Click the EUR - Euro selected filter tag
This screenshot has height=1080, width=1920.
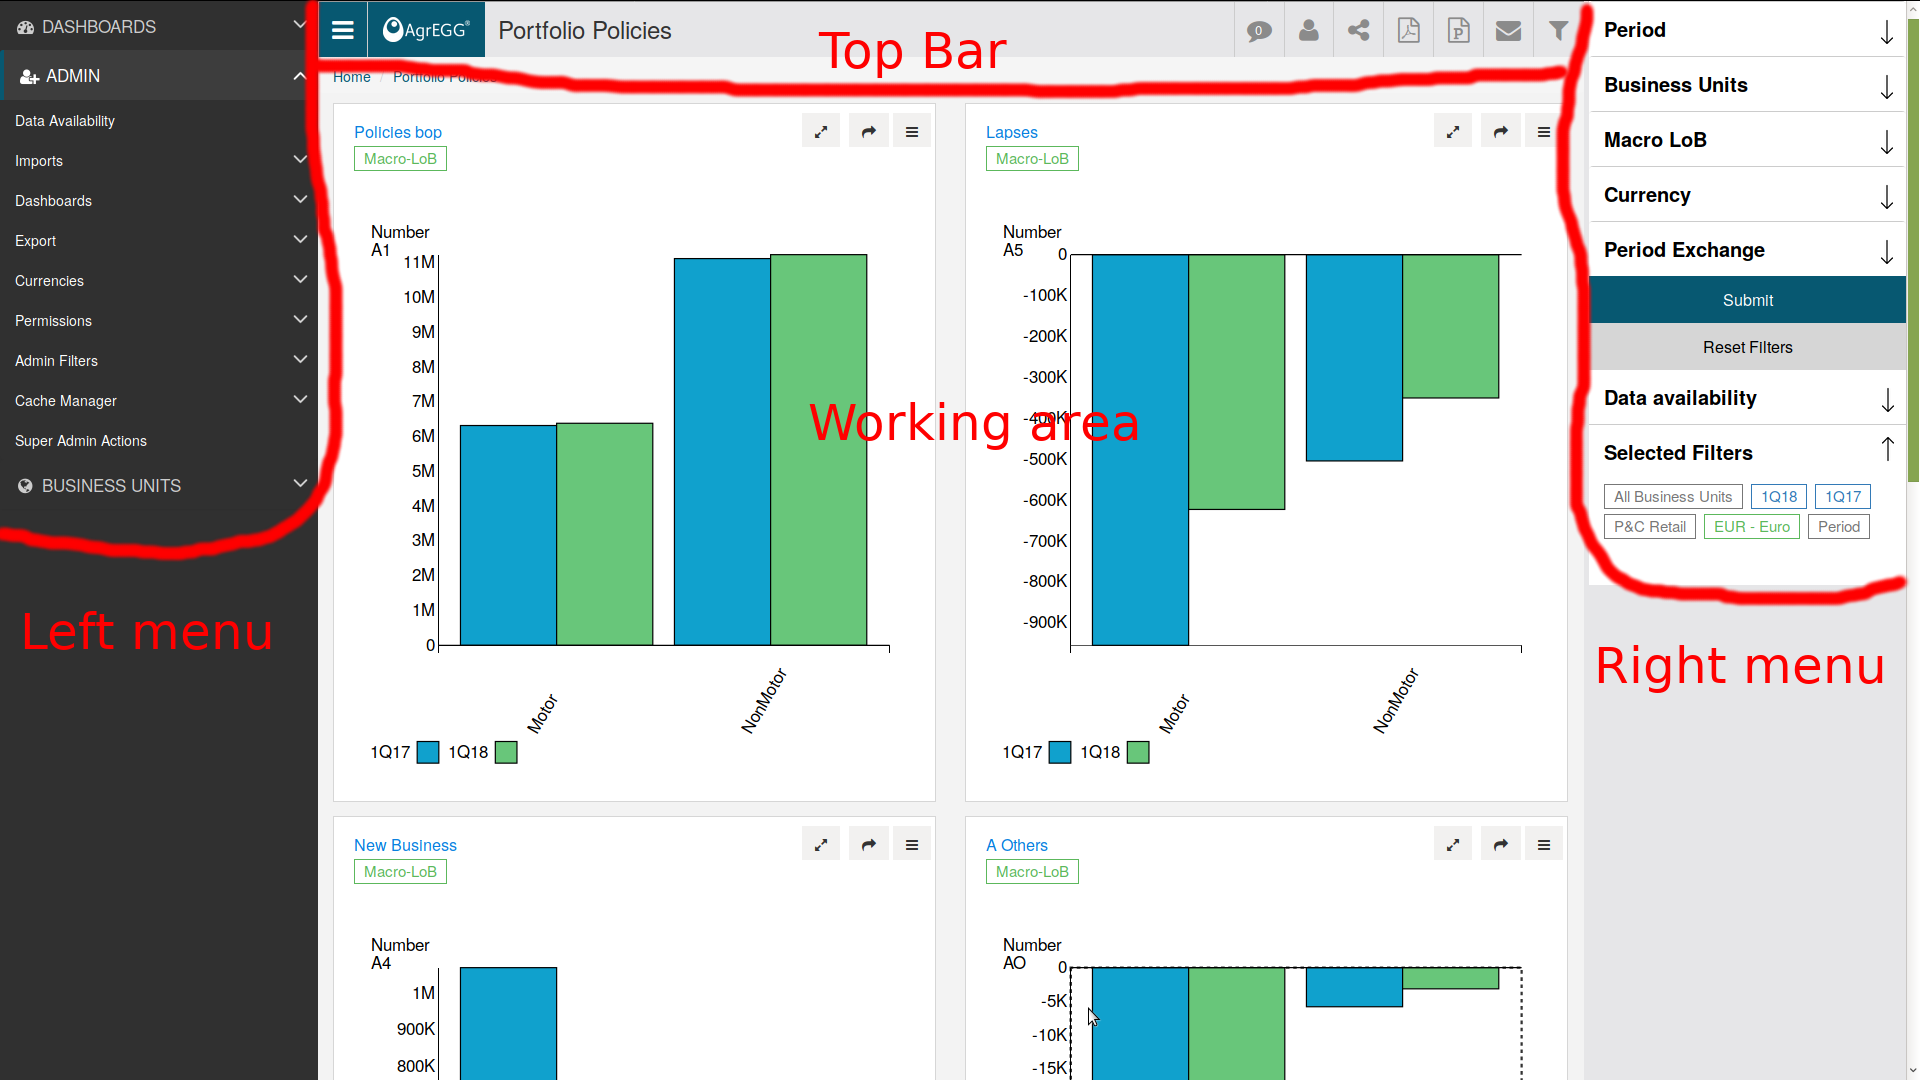tap(1751, 526)
